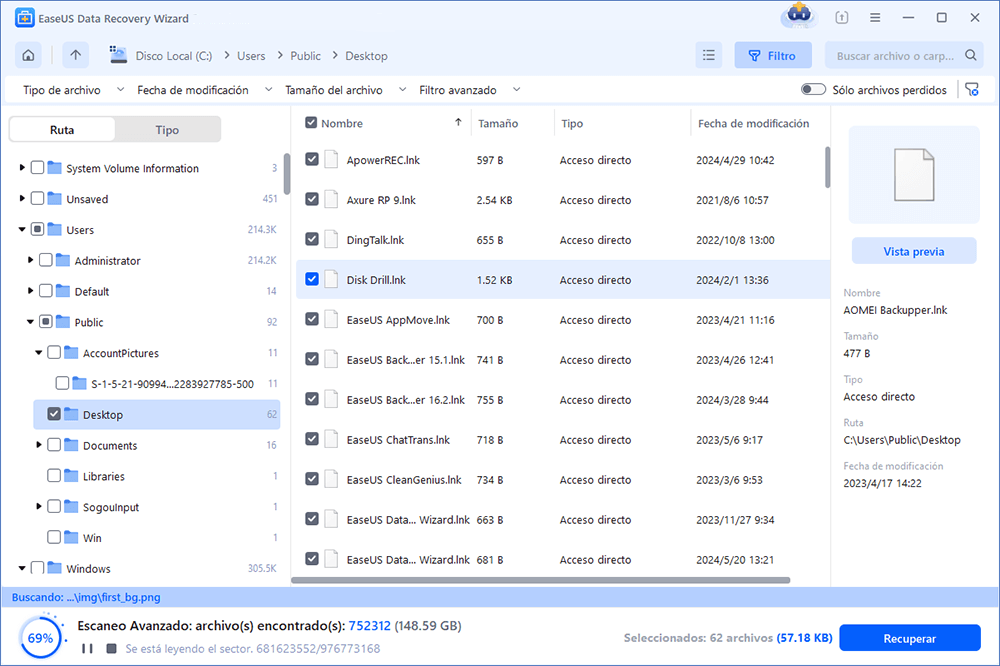Click the 'Vista previa' button
This screenshot has width=1000, height=666.
coord(914,251)
